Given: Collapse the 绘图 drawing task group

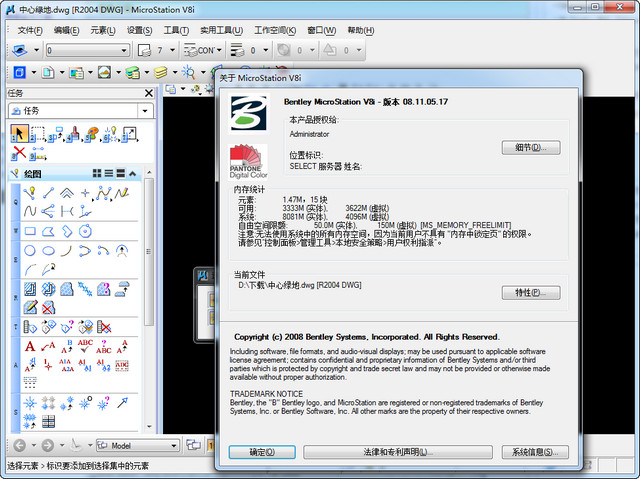Looking at the screenshot, I should tap(133, 173).
